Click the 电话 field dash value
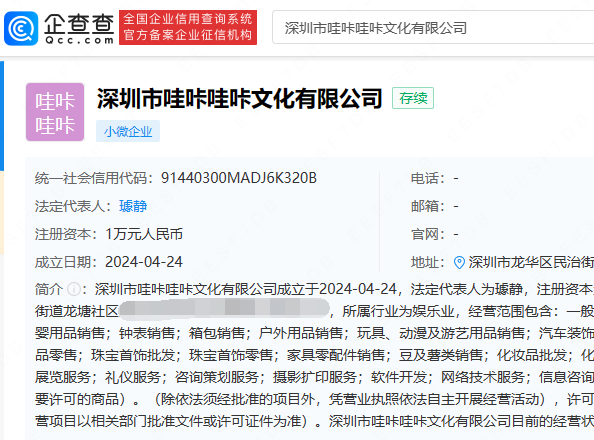 (456, 178)
